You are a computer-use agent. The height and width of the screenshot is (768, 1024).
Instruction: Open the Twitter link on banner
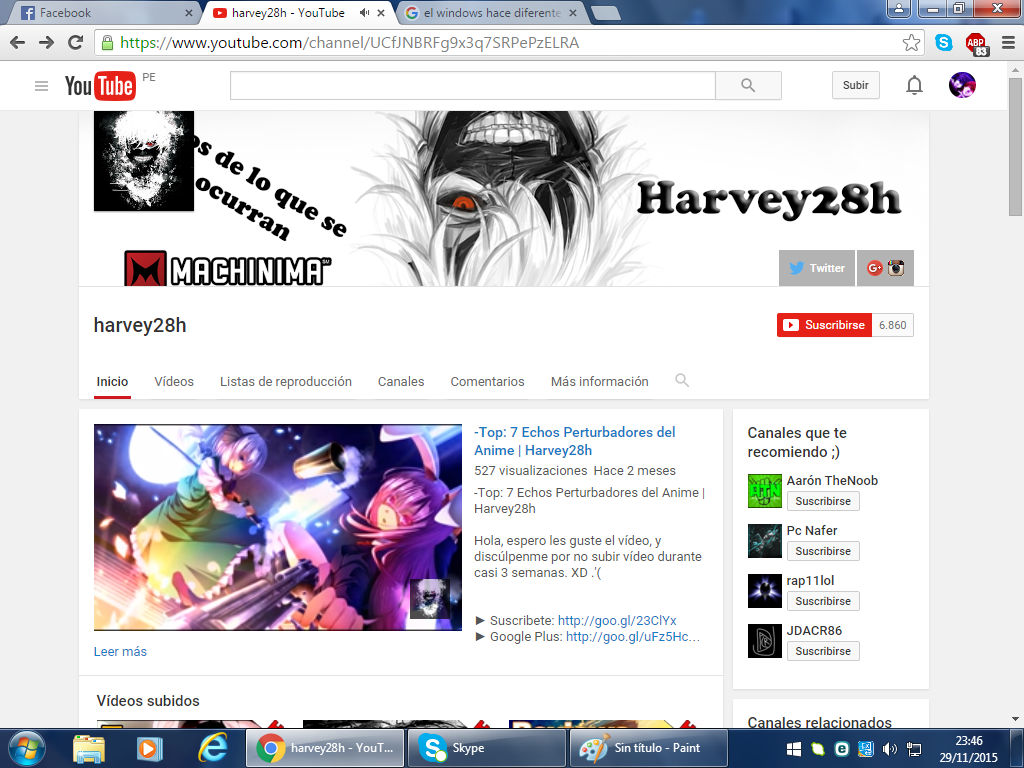[817, 268]
